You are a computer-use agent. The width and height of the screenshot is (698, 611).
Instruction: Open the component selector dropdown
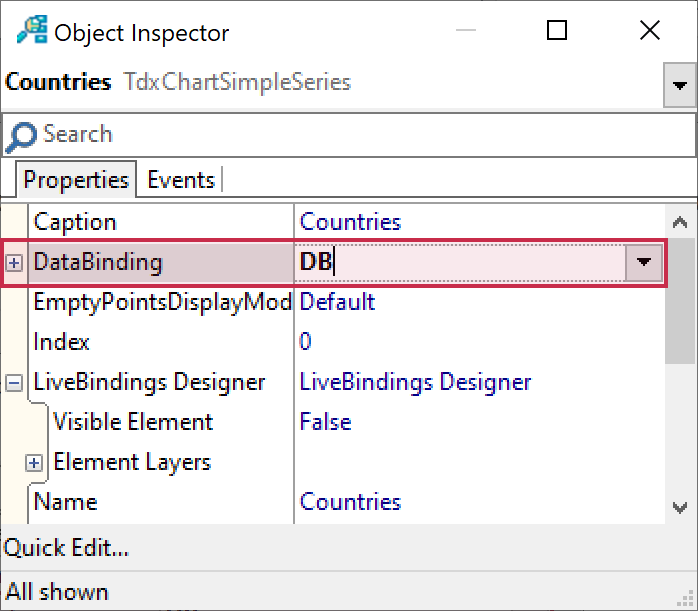point(680,86)
